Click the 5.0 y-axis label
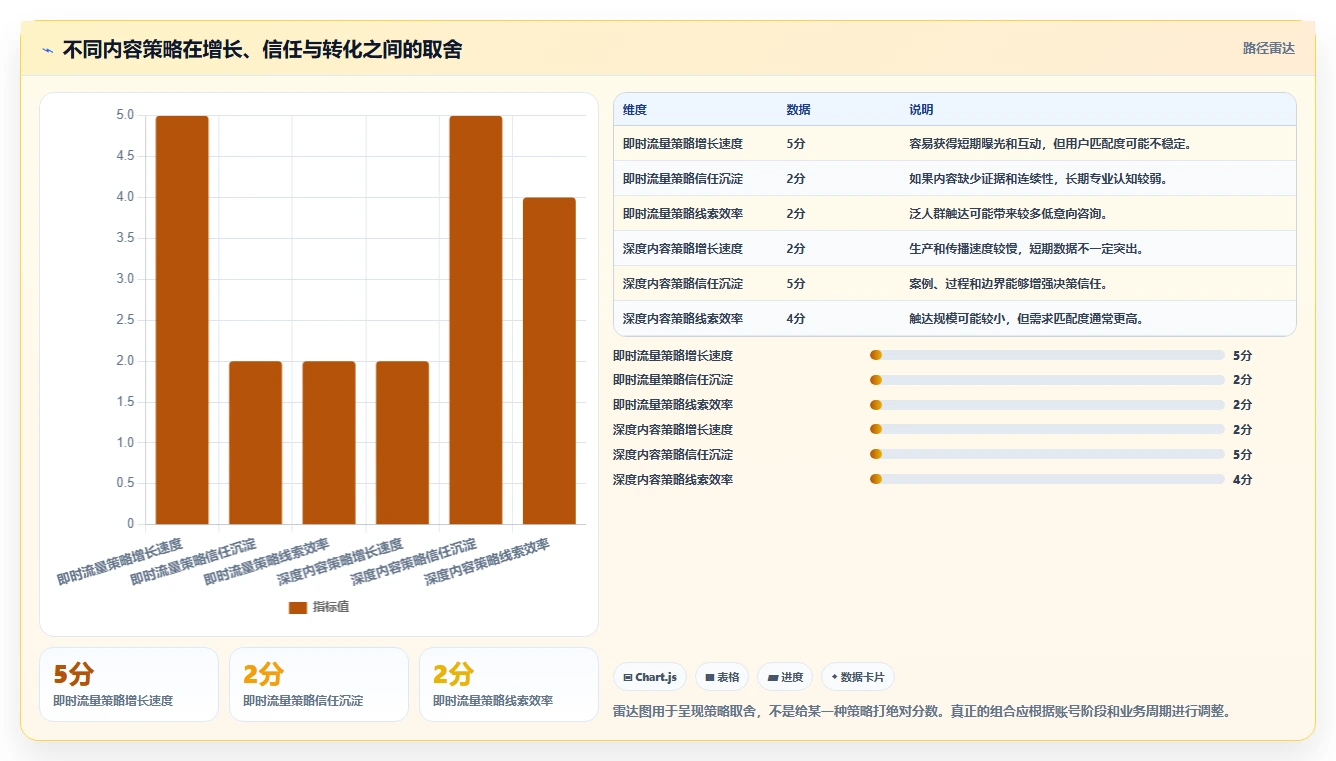This screenshot has width=1336, height=761. tap(125, 115)
